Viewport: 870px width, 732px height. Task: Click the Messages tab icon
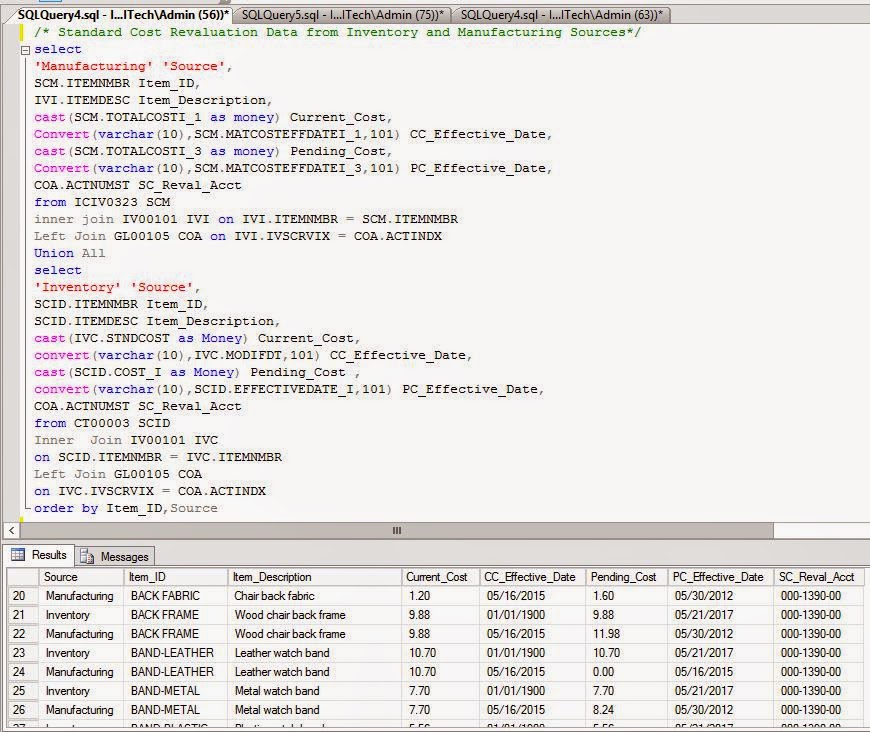click(x=87, y=556)
